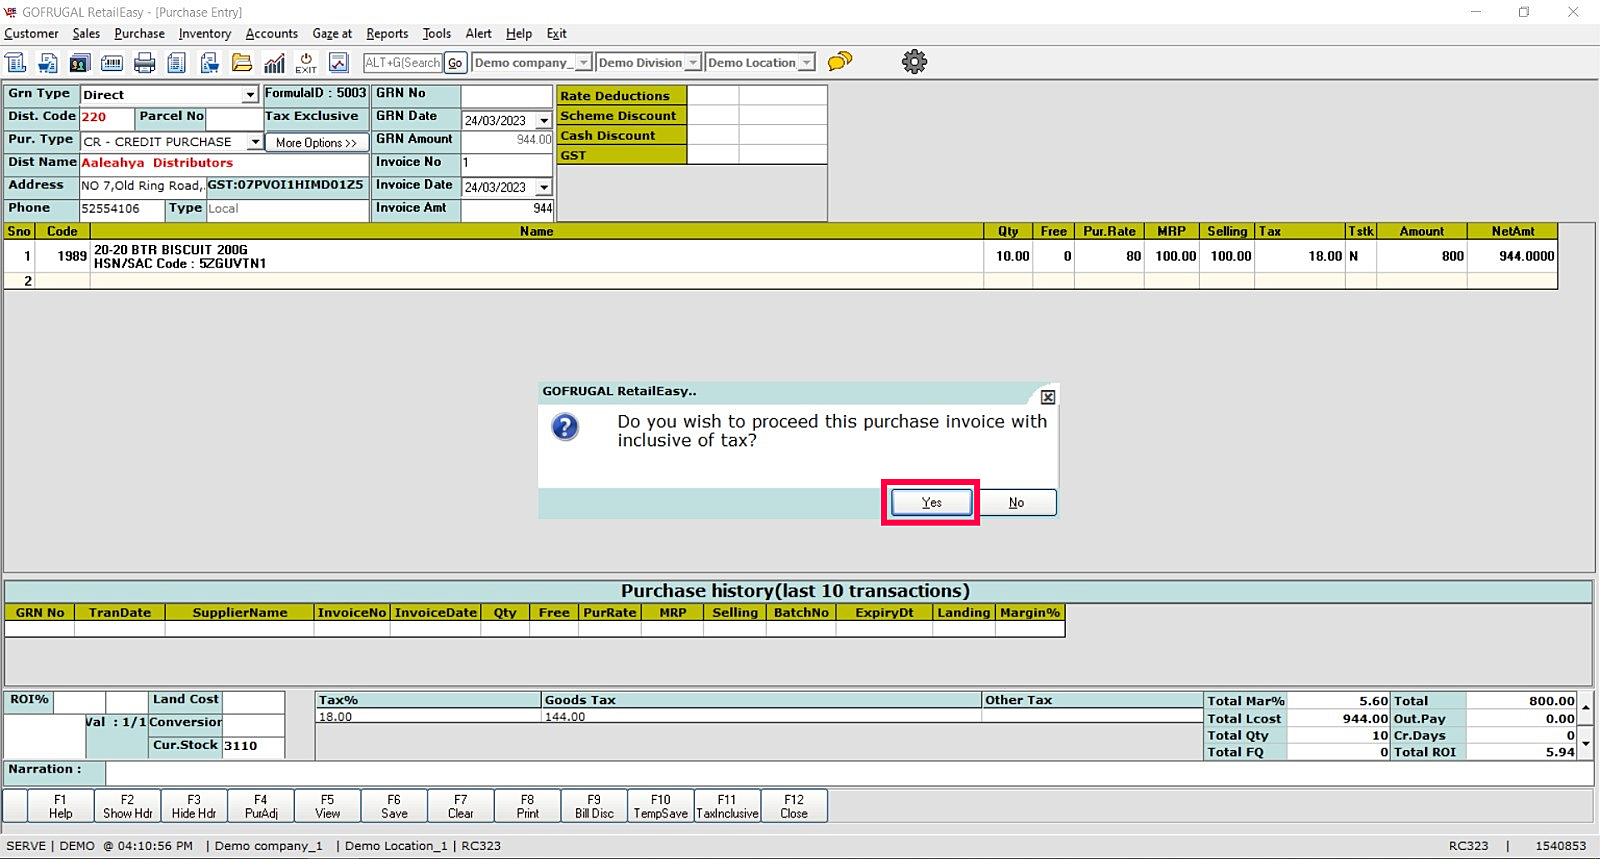This screenshot has width=1600, height=859.
Task: Click the Go search button
Action: pos(455,63)
